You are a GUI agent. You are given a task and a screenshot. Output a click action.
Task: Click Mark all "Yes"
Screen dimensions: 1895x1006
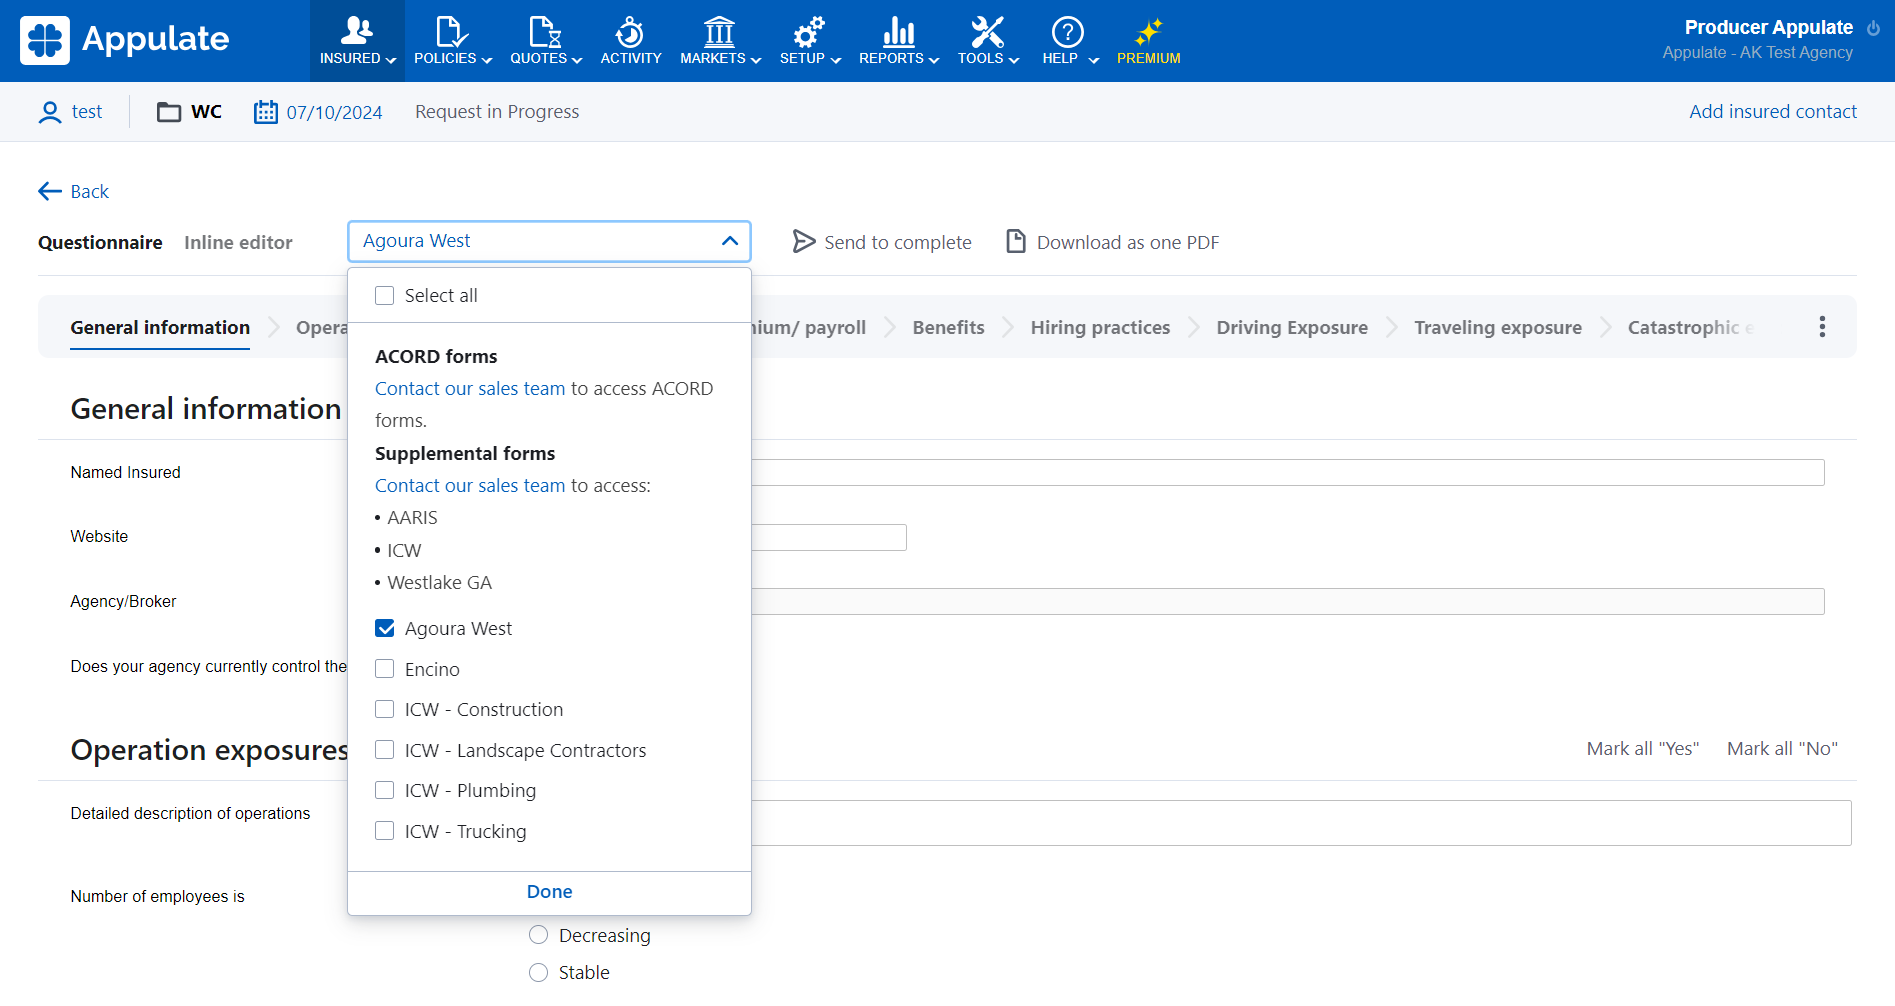(1642, 748)
